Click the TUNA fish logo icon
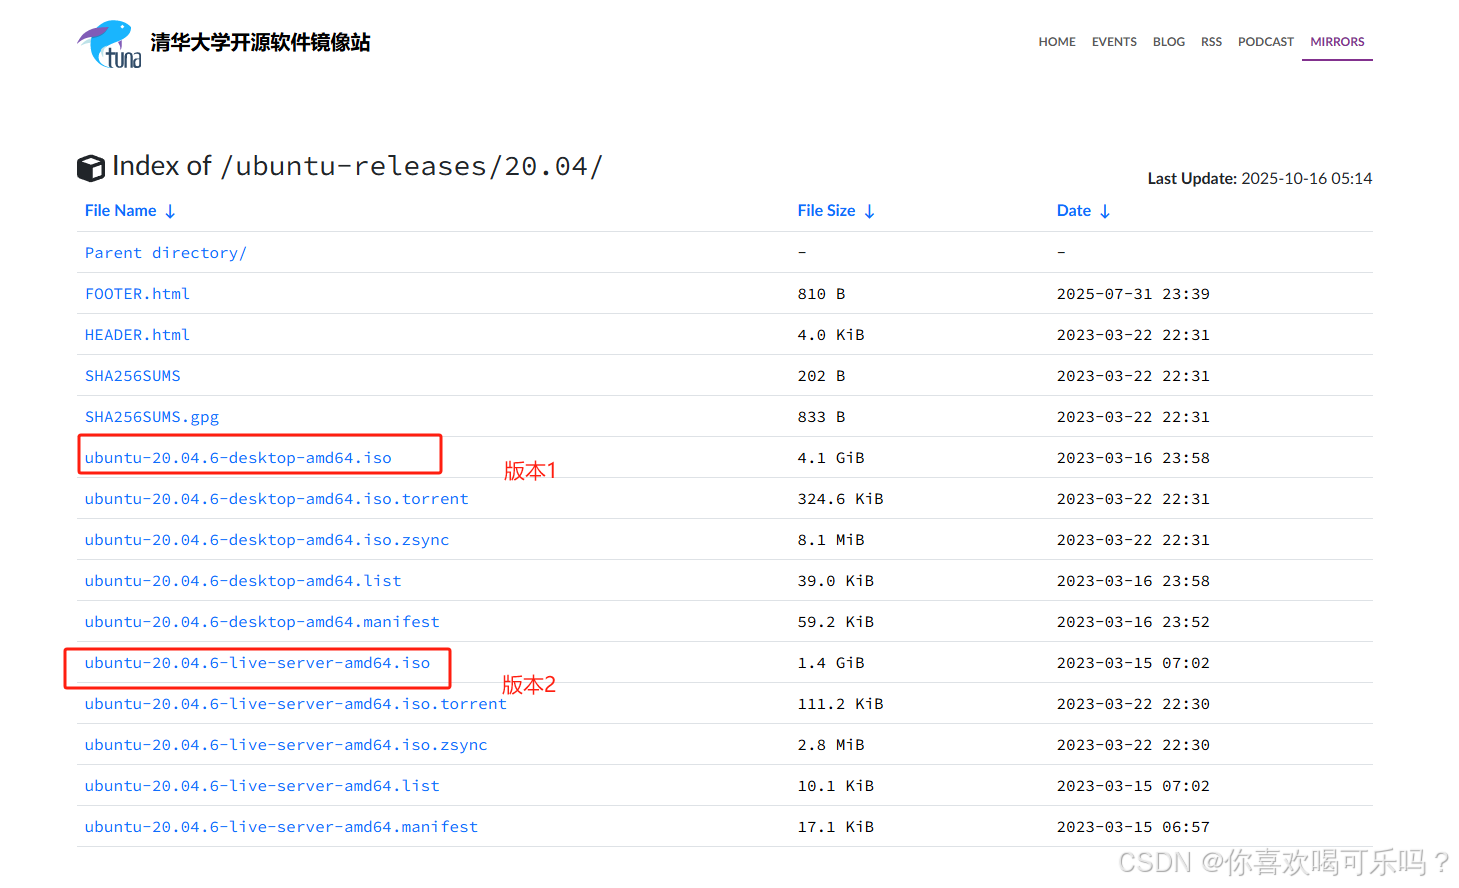The image size is (1459, 888). click(108, 44)
